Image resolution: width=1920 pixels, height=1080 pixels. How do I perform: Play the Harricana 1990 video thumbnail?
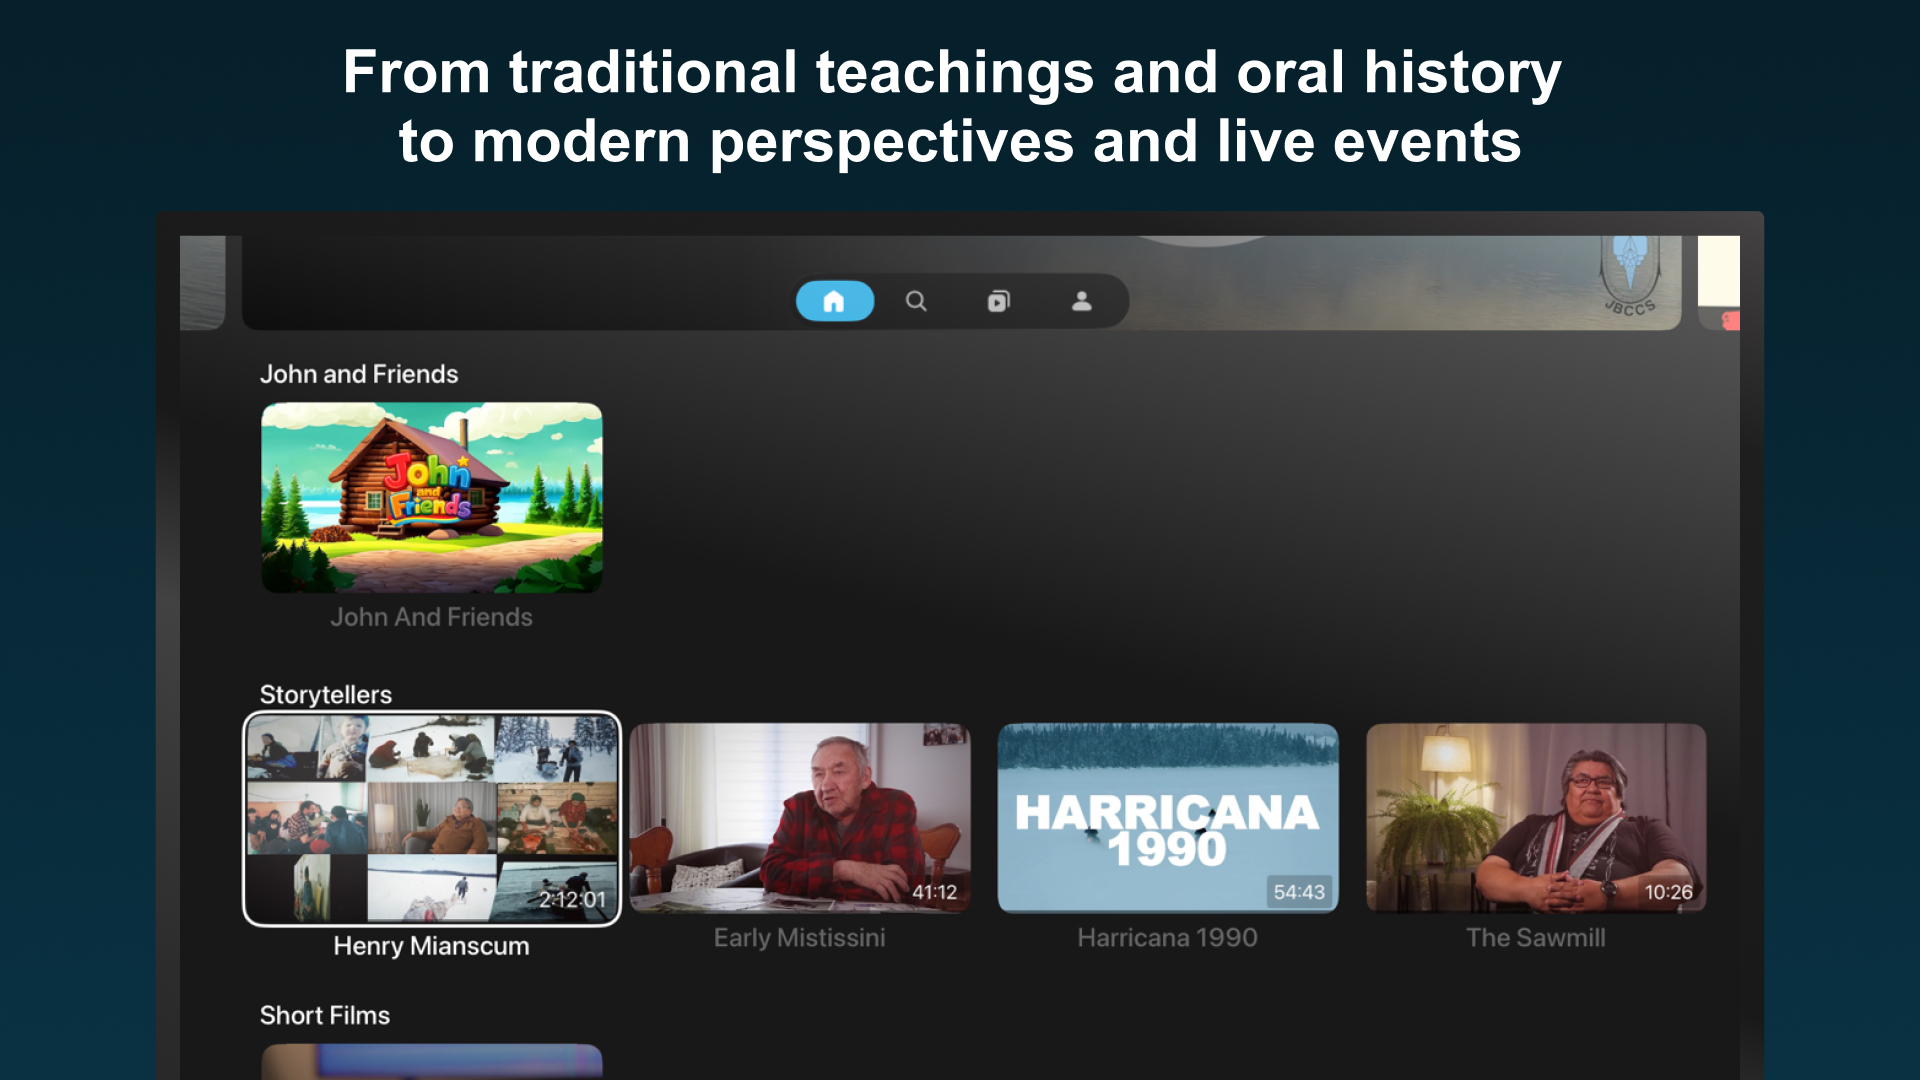[x=1168, y=818]
